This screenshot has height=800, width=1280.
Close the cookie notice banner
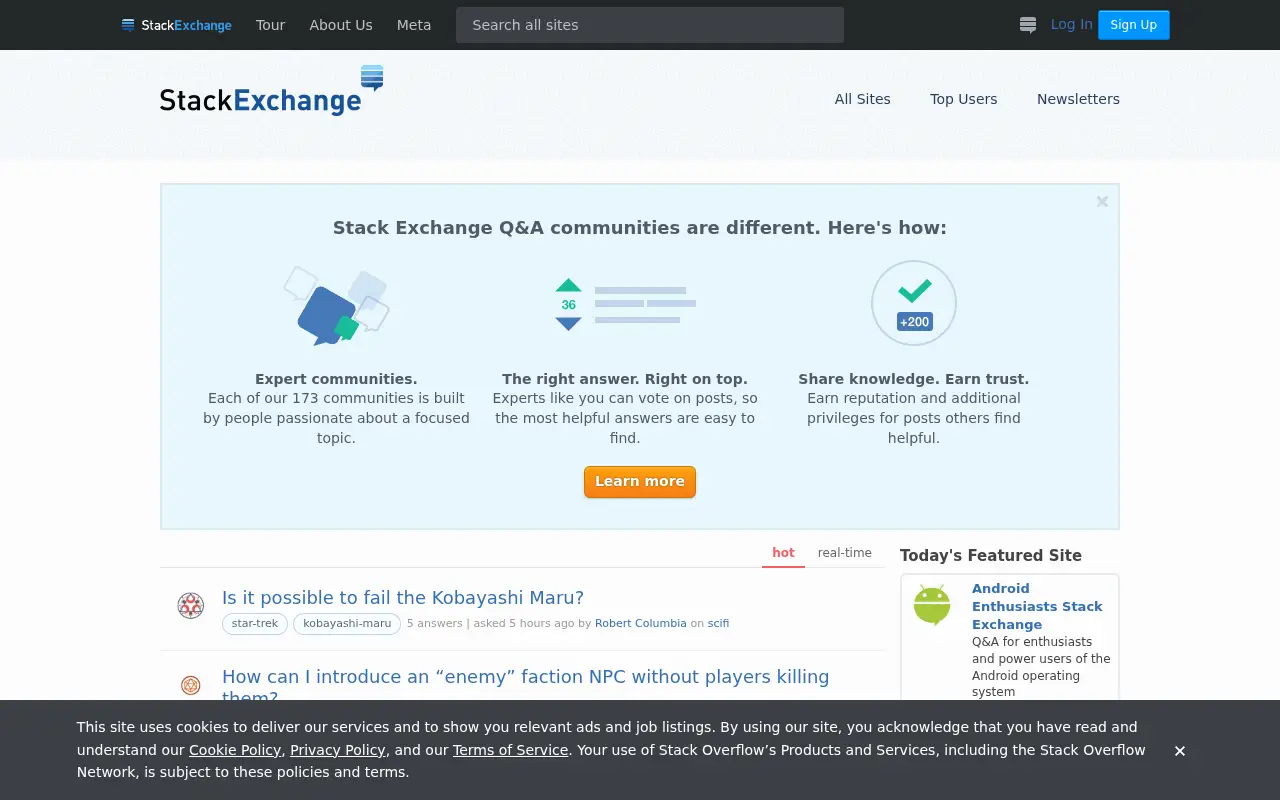click(1180, 751)
